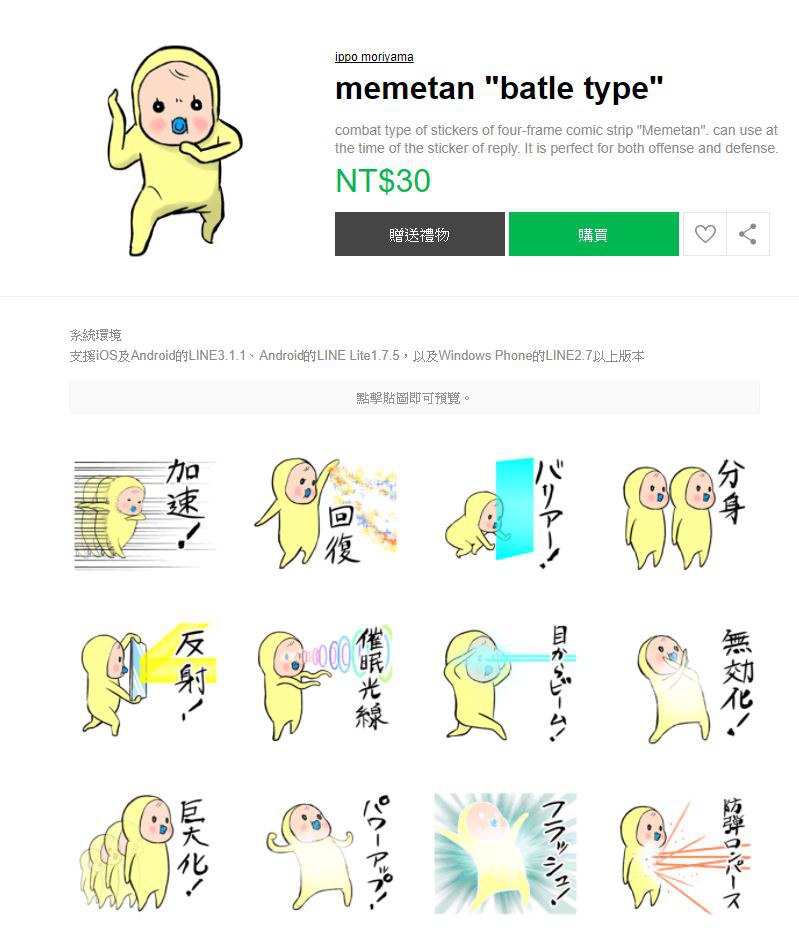Viewport: 799px width, 928px height.
Task: Open the share icon menu
Action: (748, 234)
